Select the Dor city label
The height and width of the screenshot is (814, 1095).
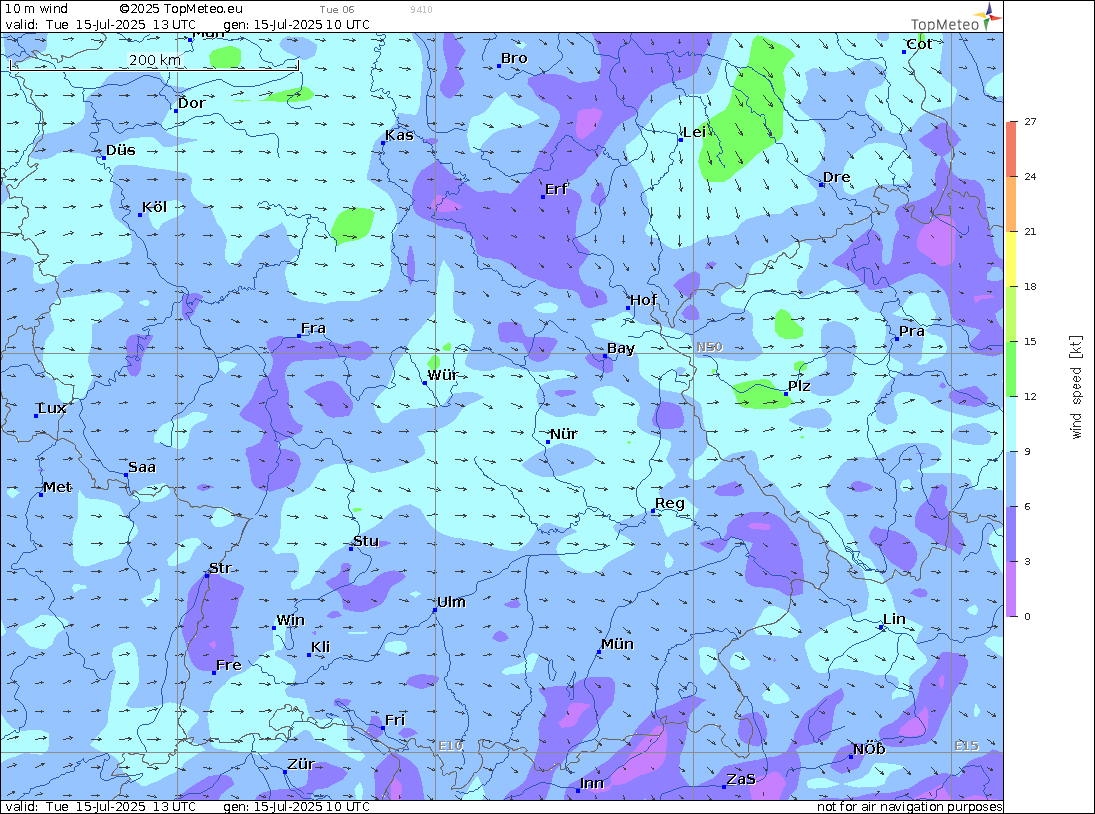[191, 103]
